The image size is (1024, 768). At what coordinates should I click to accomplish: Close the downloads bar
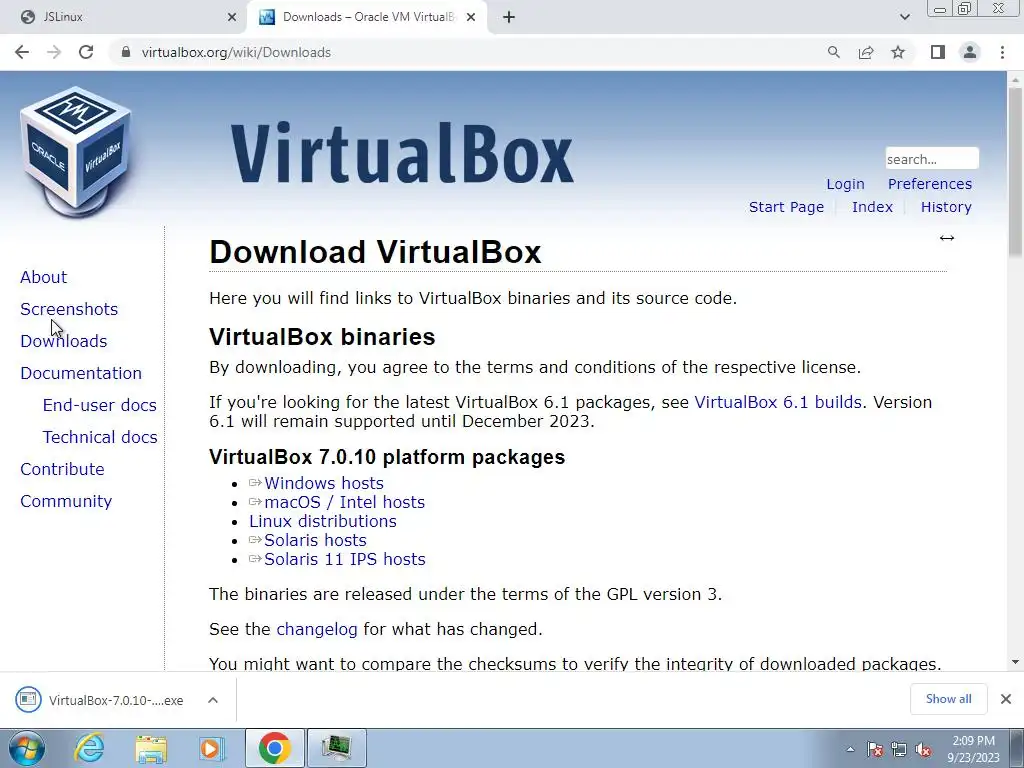tap(1006, 699)
